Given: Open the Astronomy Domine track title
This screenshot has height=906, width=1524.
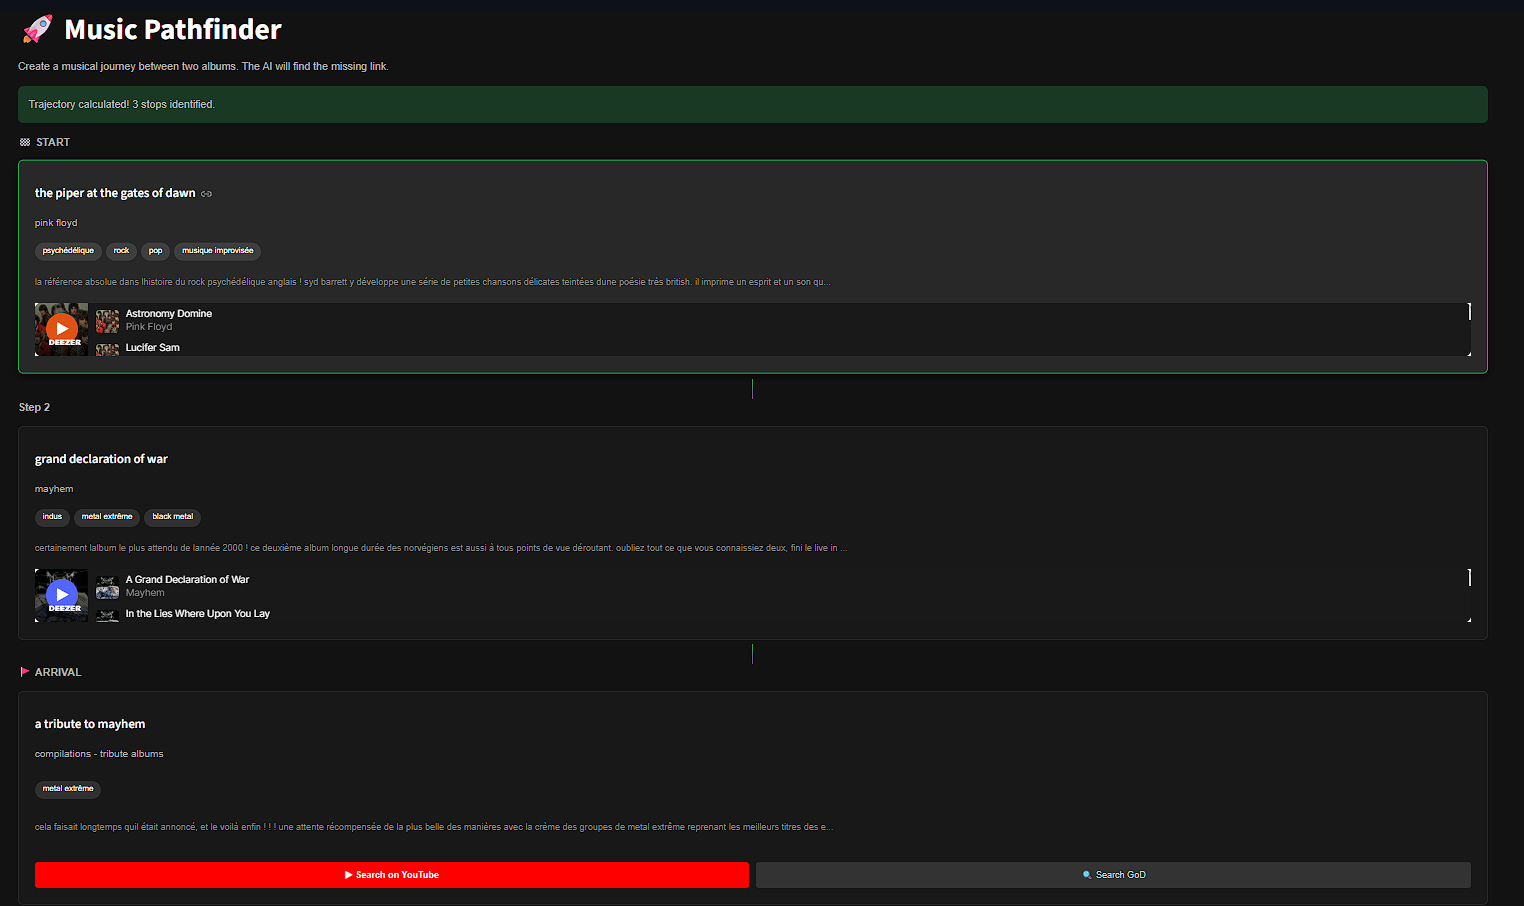Looking at the screenshot, I should tap(168, 314).
